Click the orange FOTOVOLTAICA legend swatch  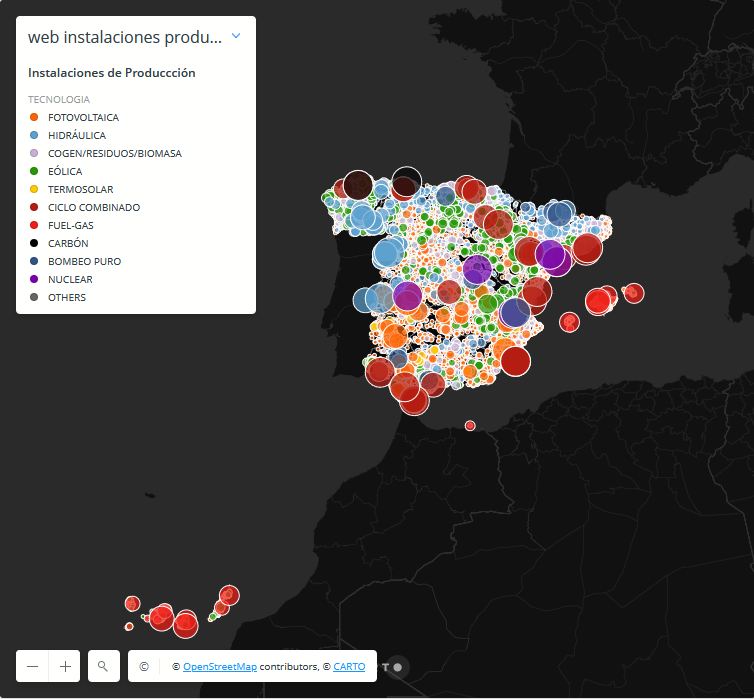pyautogui.click(x=34, y=117)
